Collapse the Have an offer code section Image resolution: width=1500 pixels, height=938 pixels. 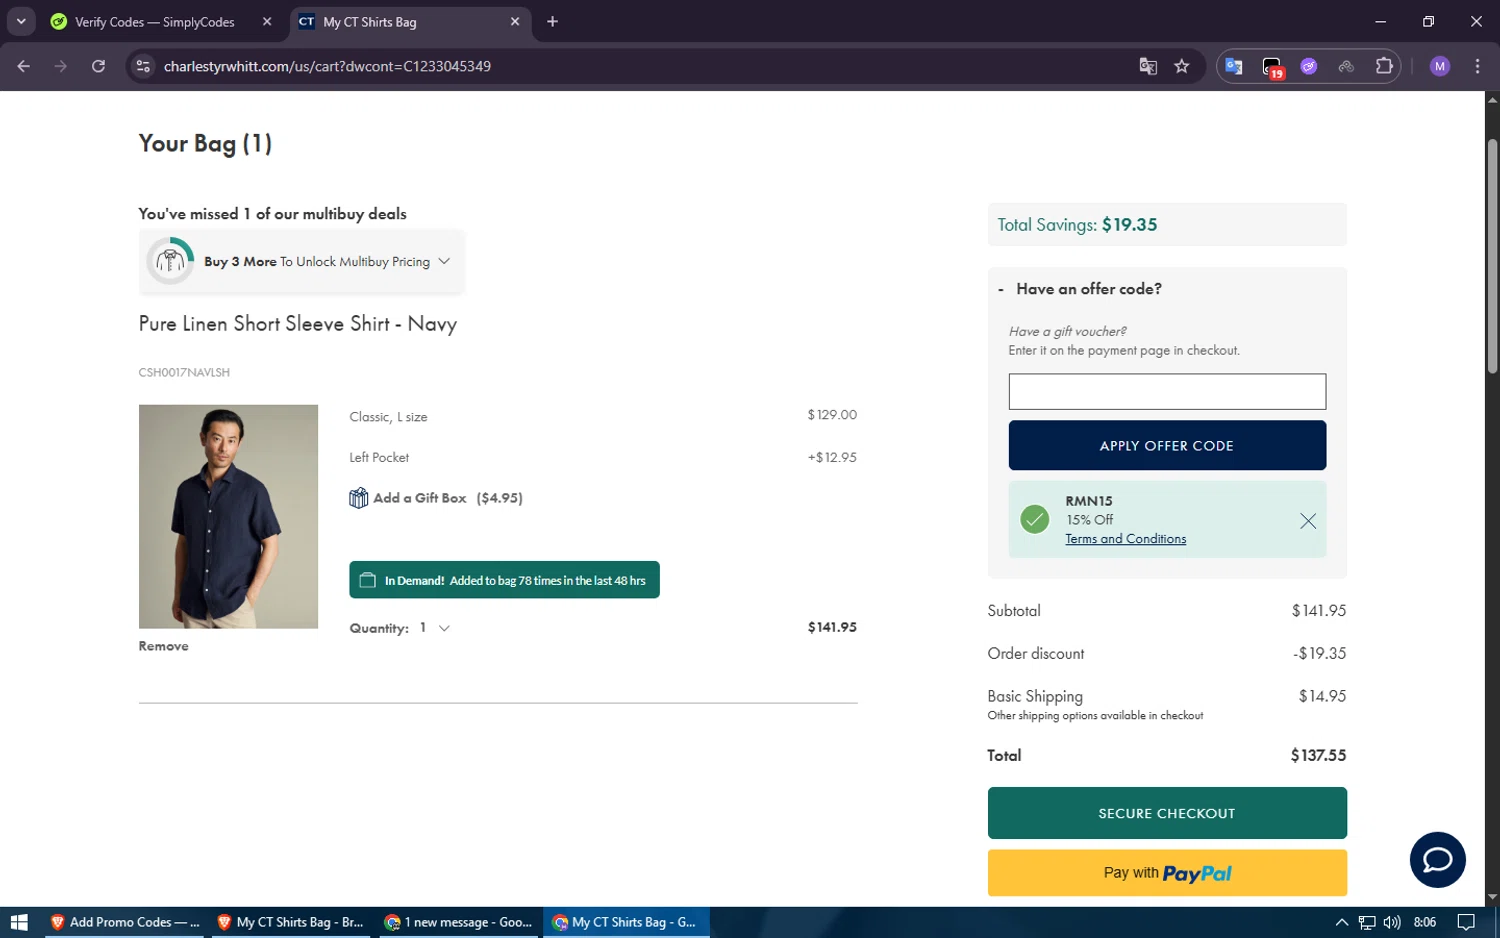point(1080,289)
